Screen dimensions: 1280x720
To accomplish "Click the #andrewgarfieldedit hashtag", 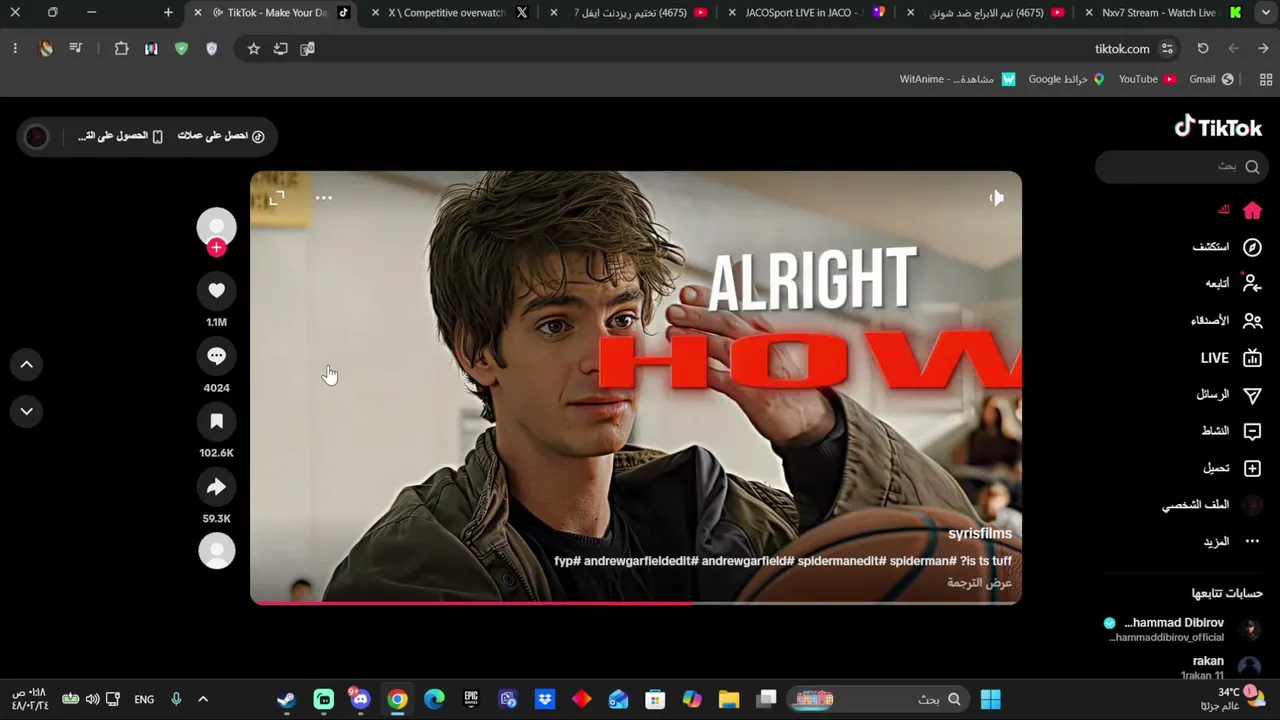I will point(641,561).
